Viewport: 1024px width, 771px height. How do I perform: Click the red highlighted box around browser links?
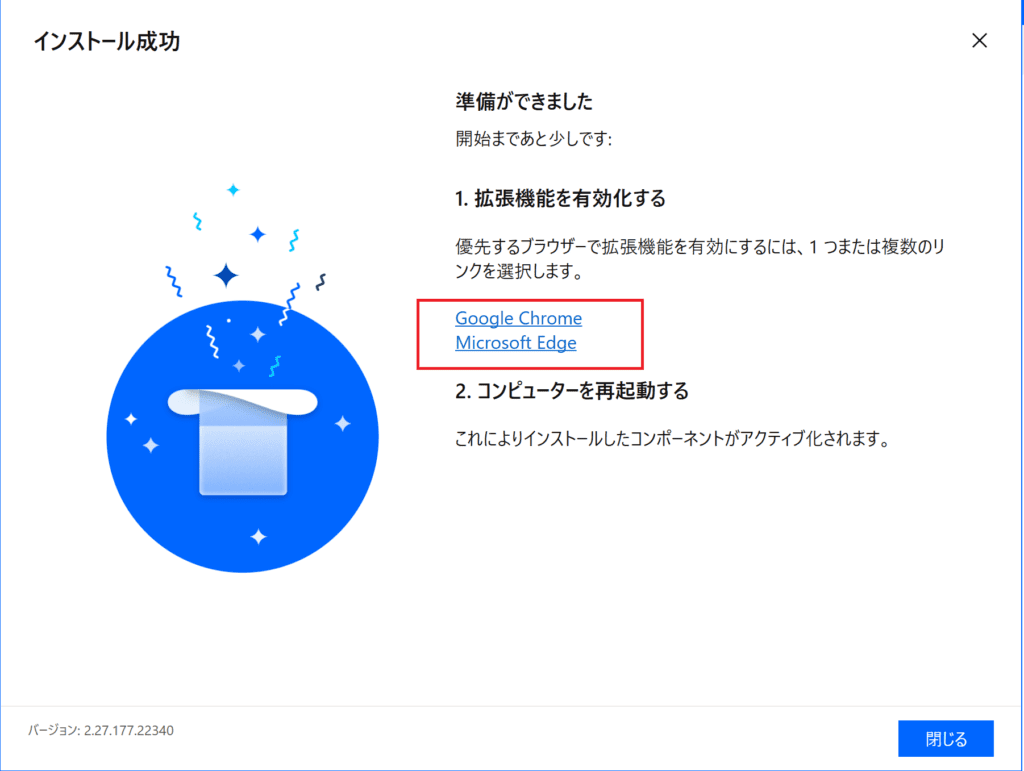point(530,334)
